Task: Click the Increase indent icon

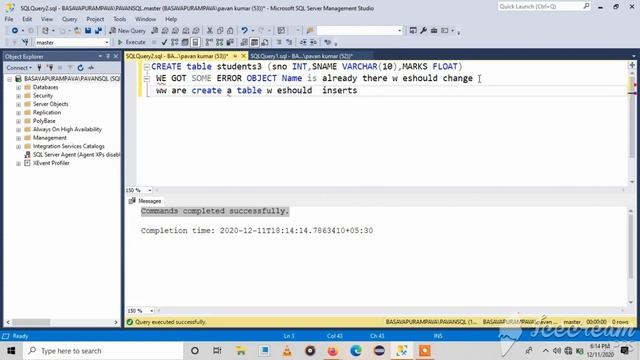Action: (x=313, y=42)
